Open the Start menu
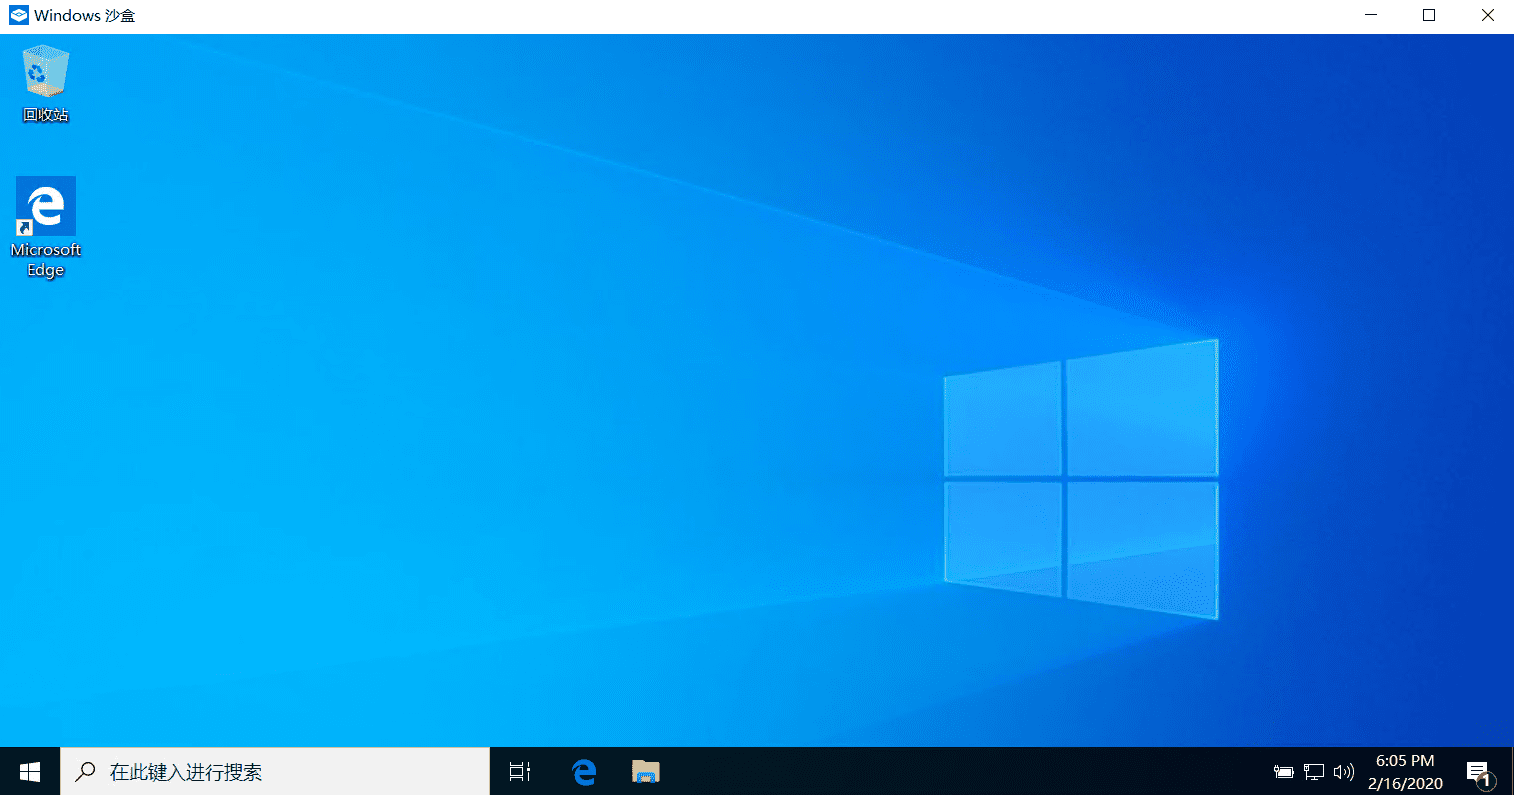 [x=30, y=771]
